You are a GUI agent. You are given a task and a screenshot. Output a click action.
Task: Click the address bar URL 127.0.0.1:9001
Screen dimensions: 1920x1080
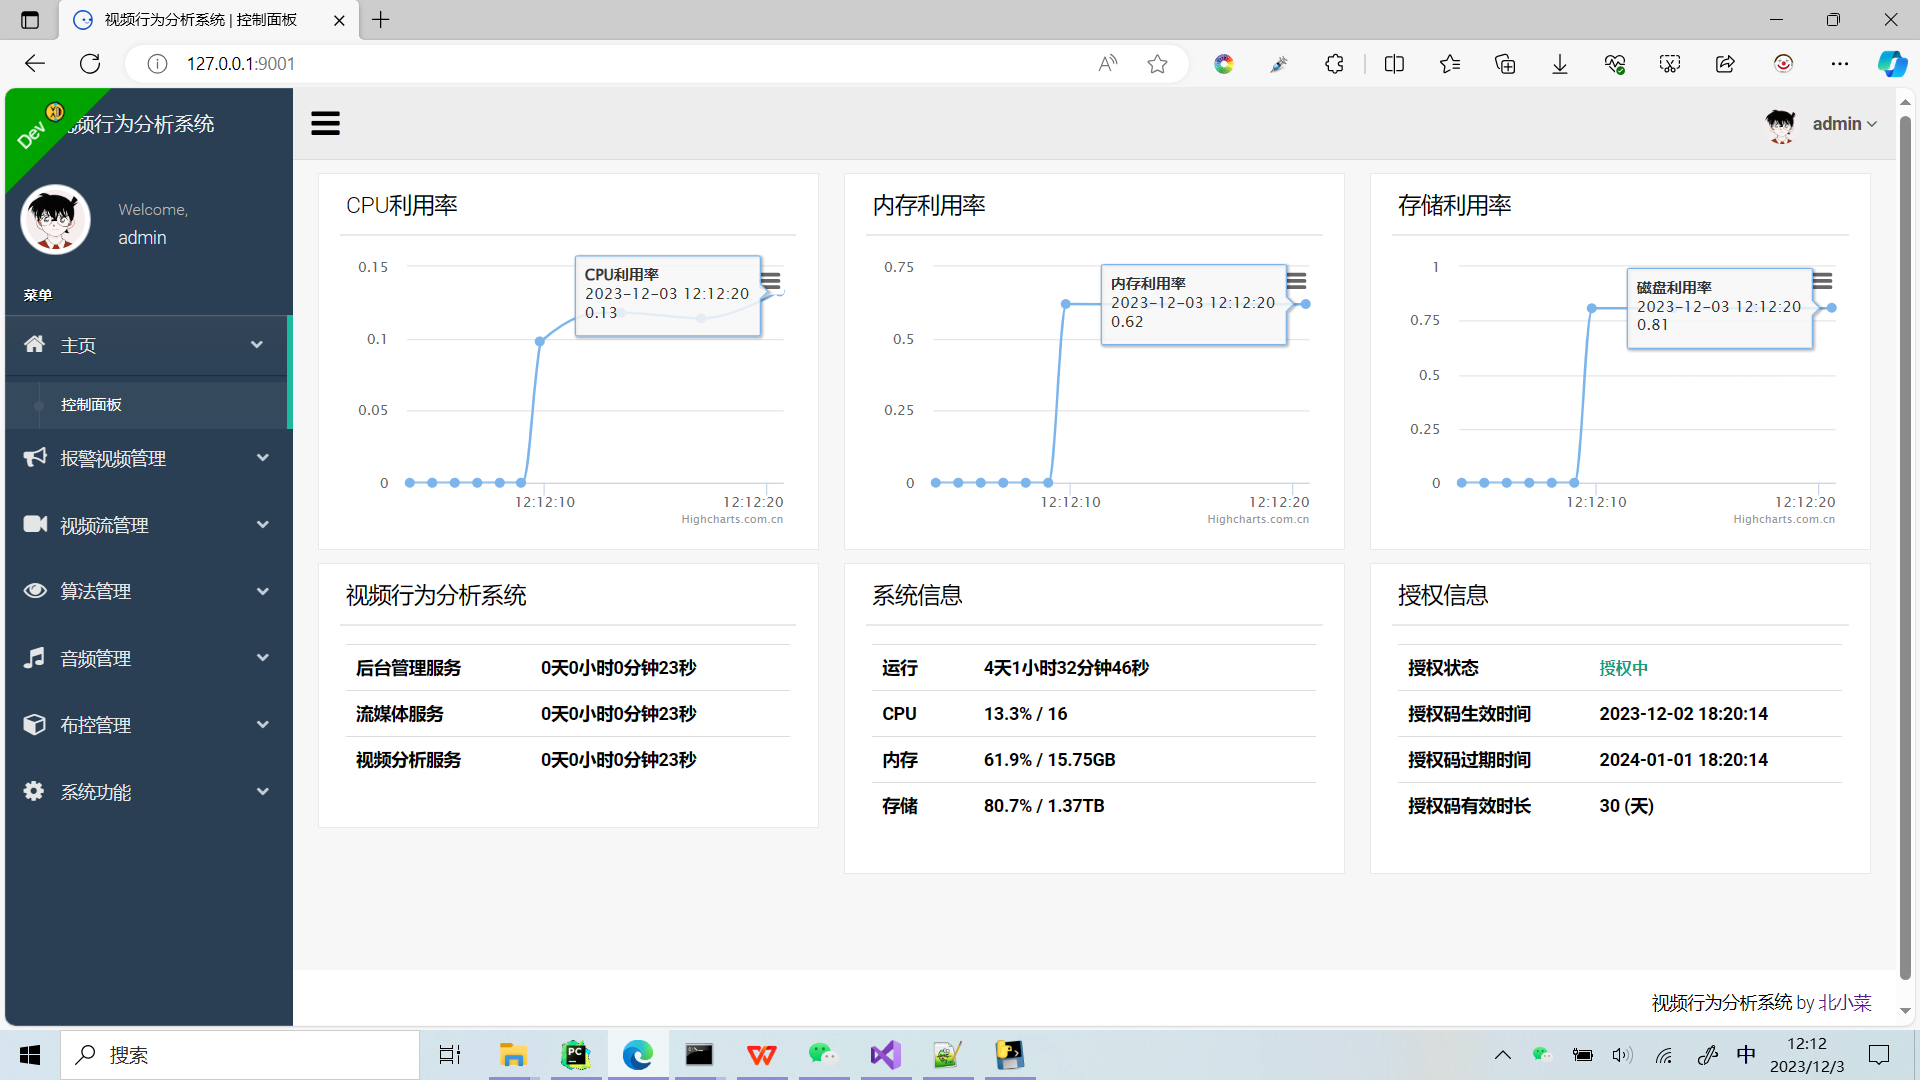241,64
